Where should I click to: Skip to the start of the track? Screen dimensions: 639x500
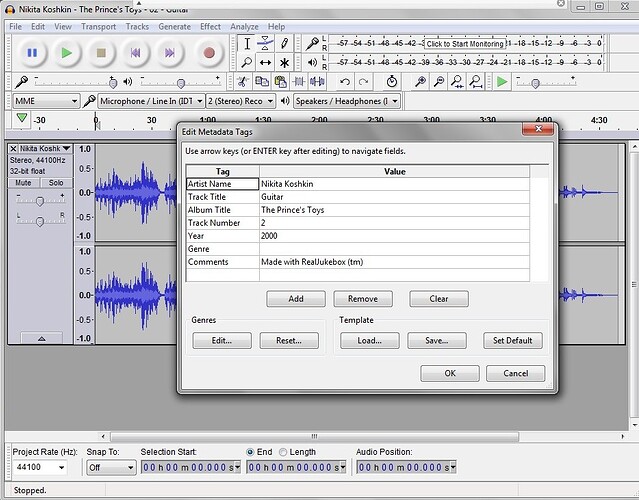[135, 53]
